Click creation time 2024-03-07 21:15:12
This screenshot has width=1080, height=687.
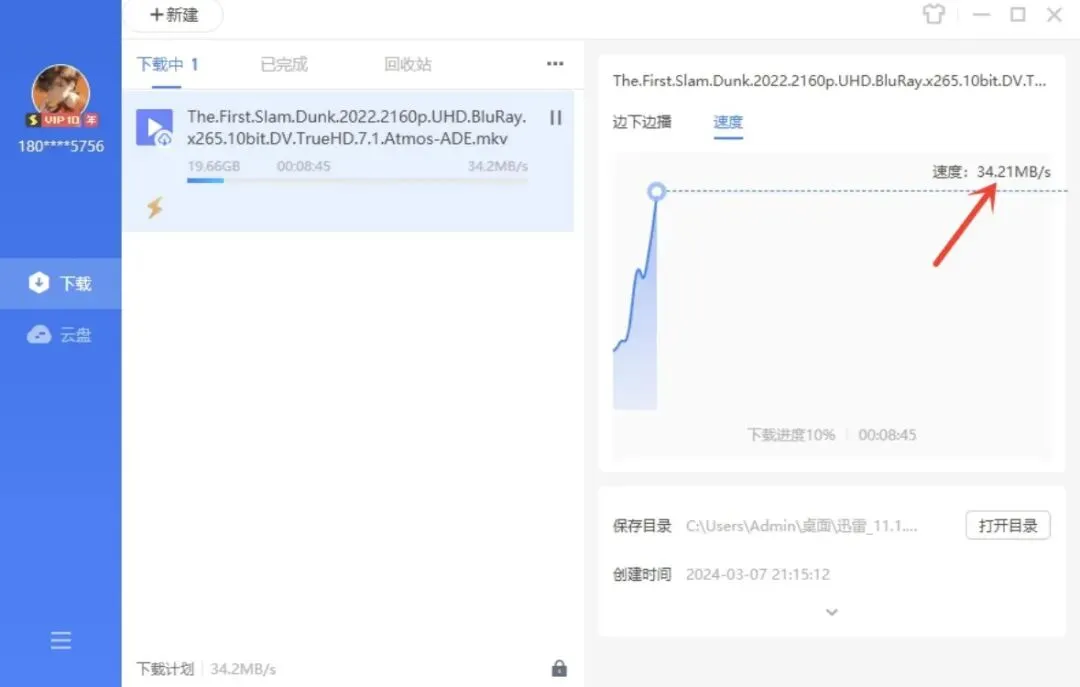coord(758,574)
